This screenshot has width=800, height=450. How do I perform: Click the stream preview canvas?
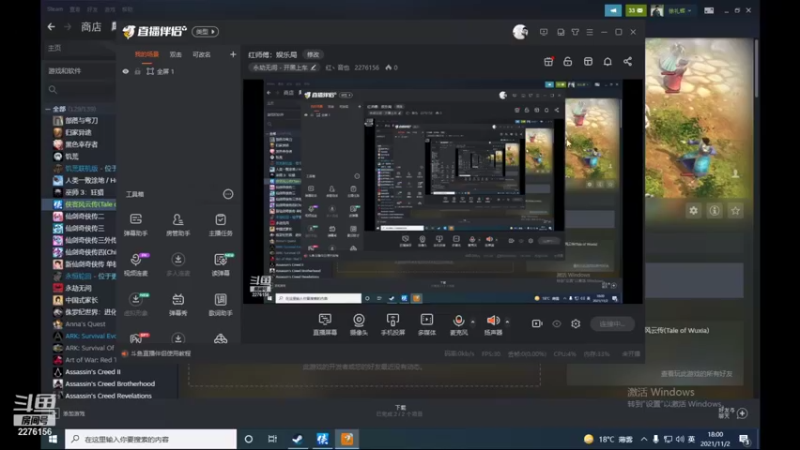pos(443,191)
